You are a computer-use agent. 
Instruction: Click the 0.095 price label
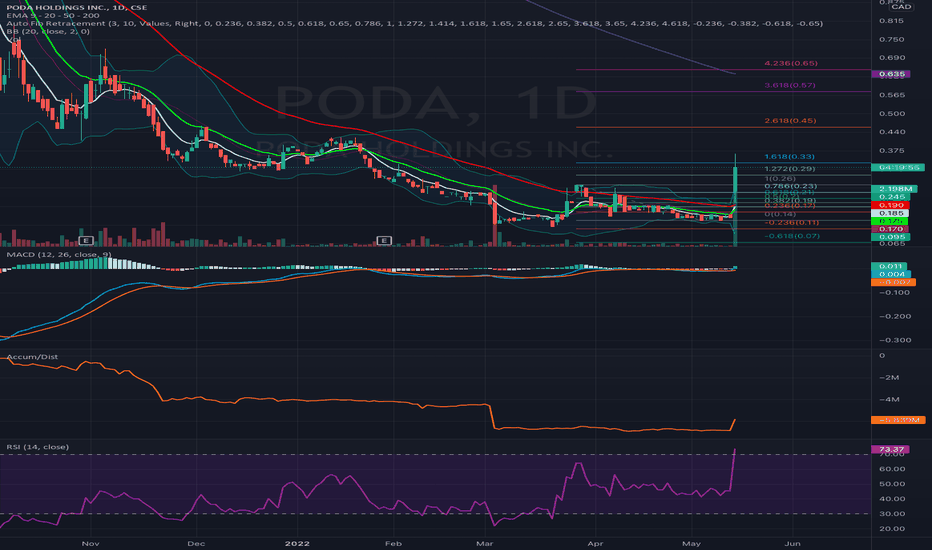[890, 237]
